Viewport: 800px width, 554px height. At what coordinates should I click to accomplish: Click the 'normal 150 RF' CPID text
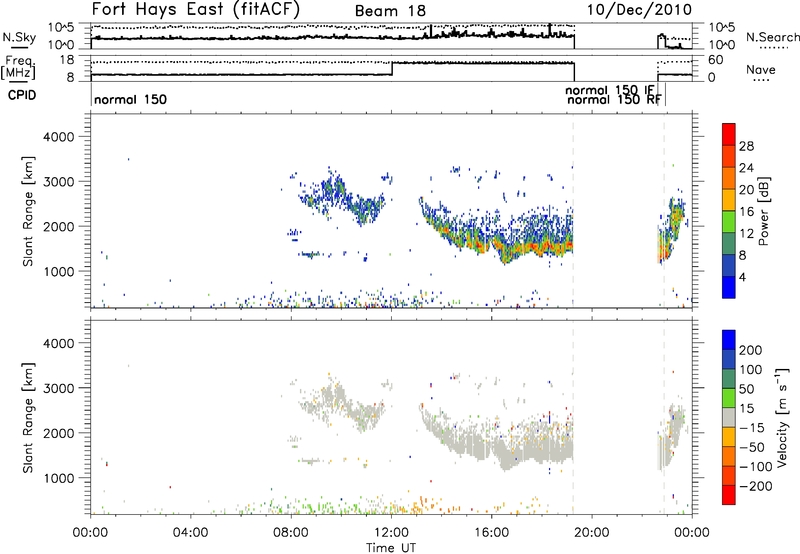point(614,99)
